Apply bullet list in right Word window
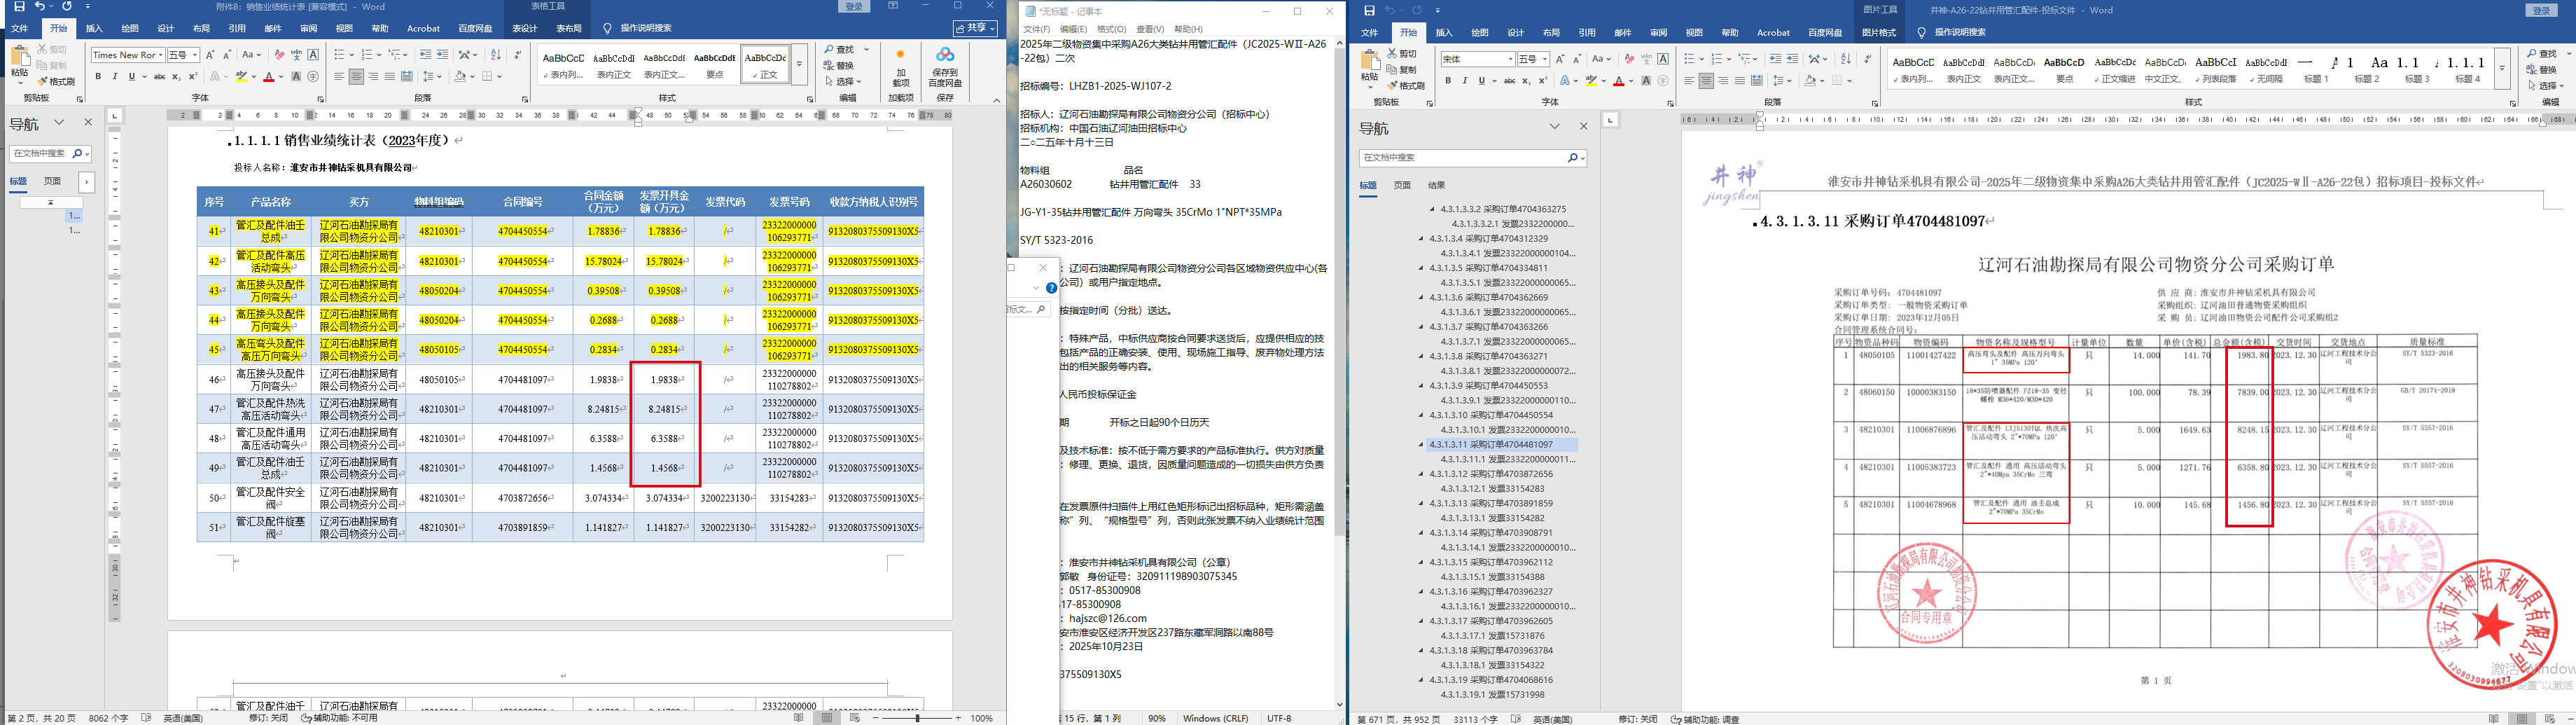This screenshot has width=2576, height=725. point(1689,59)
